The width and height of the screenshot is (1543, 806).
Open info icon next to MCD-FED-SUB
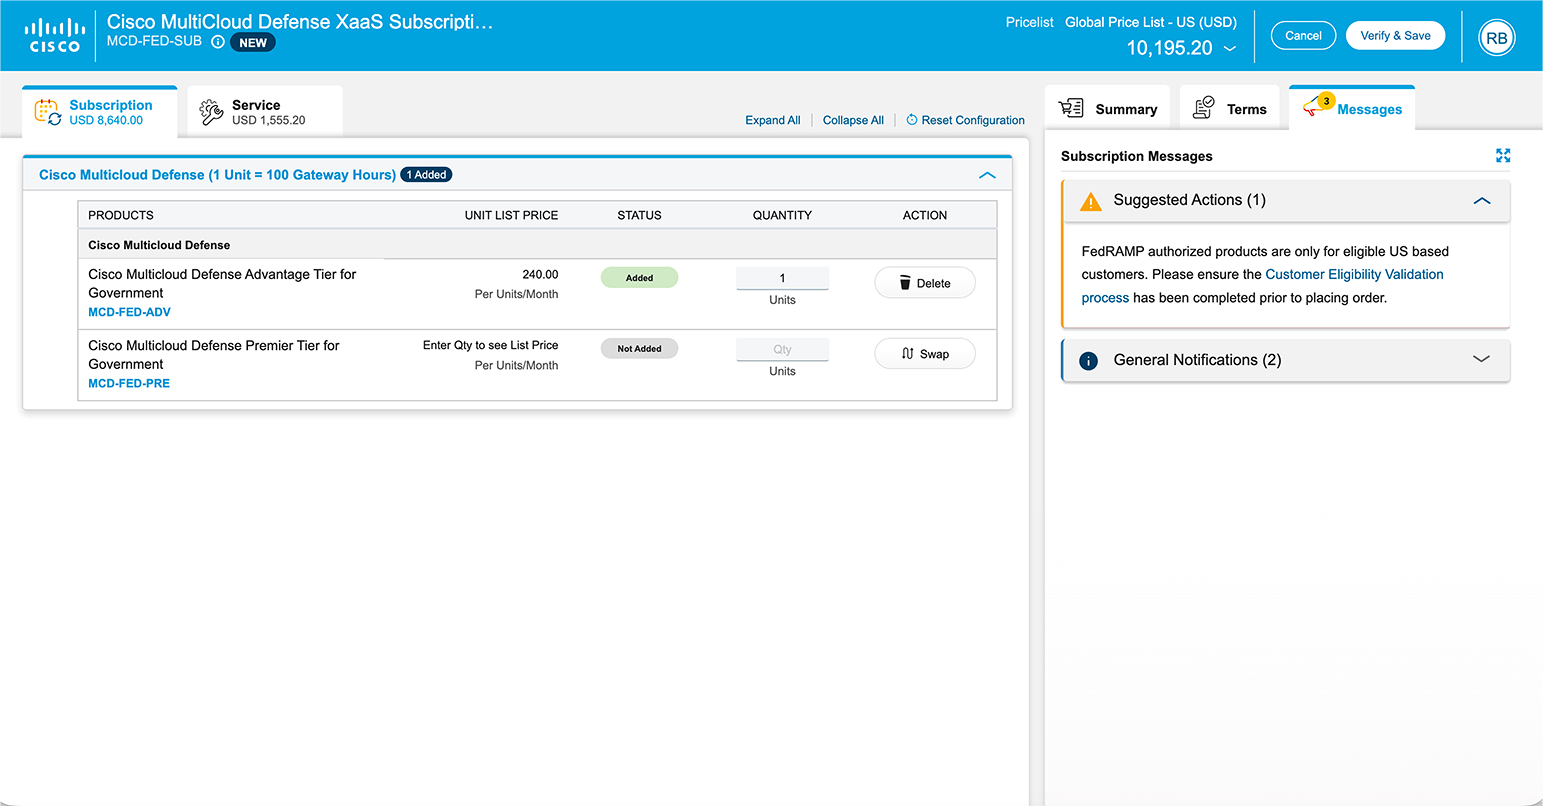217,42
